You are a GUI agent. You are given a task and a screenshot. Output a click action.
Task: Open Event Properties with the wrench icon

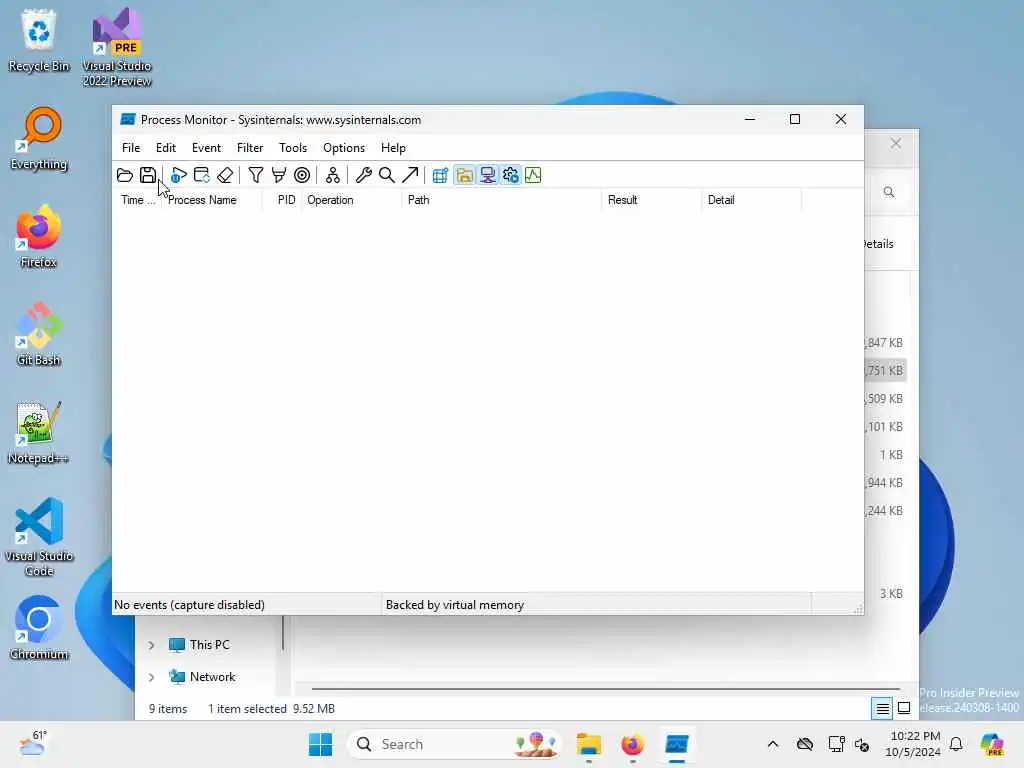coord(364,175)
